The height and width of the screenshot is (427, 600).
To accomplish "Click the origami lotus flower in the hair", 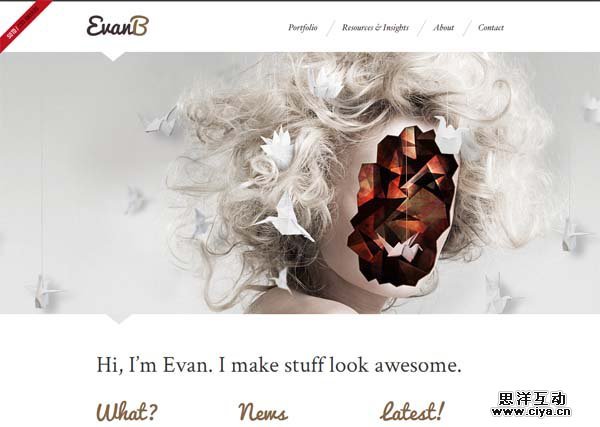I will [279, 148].
